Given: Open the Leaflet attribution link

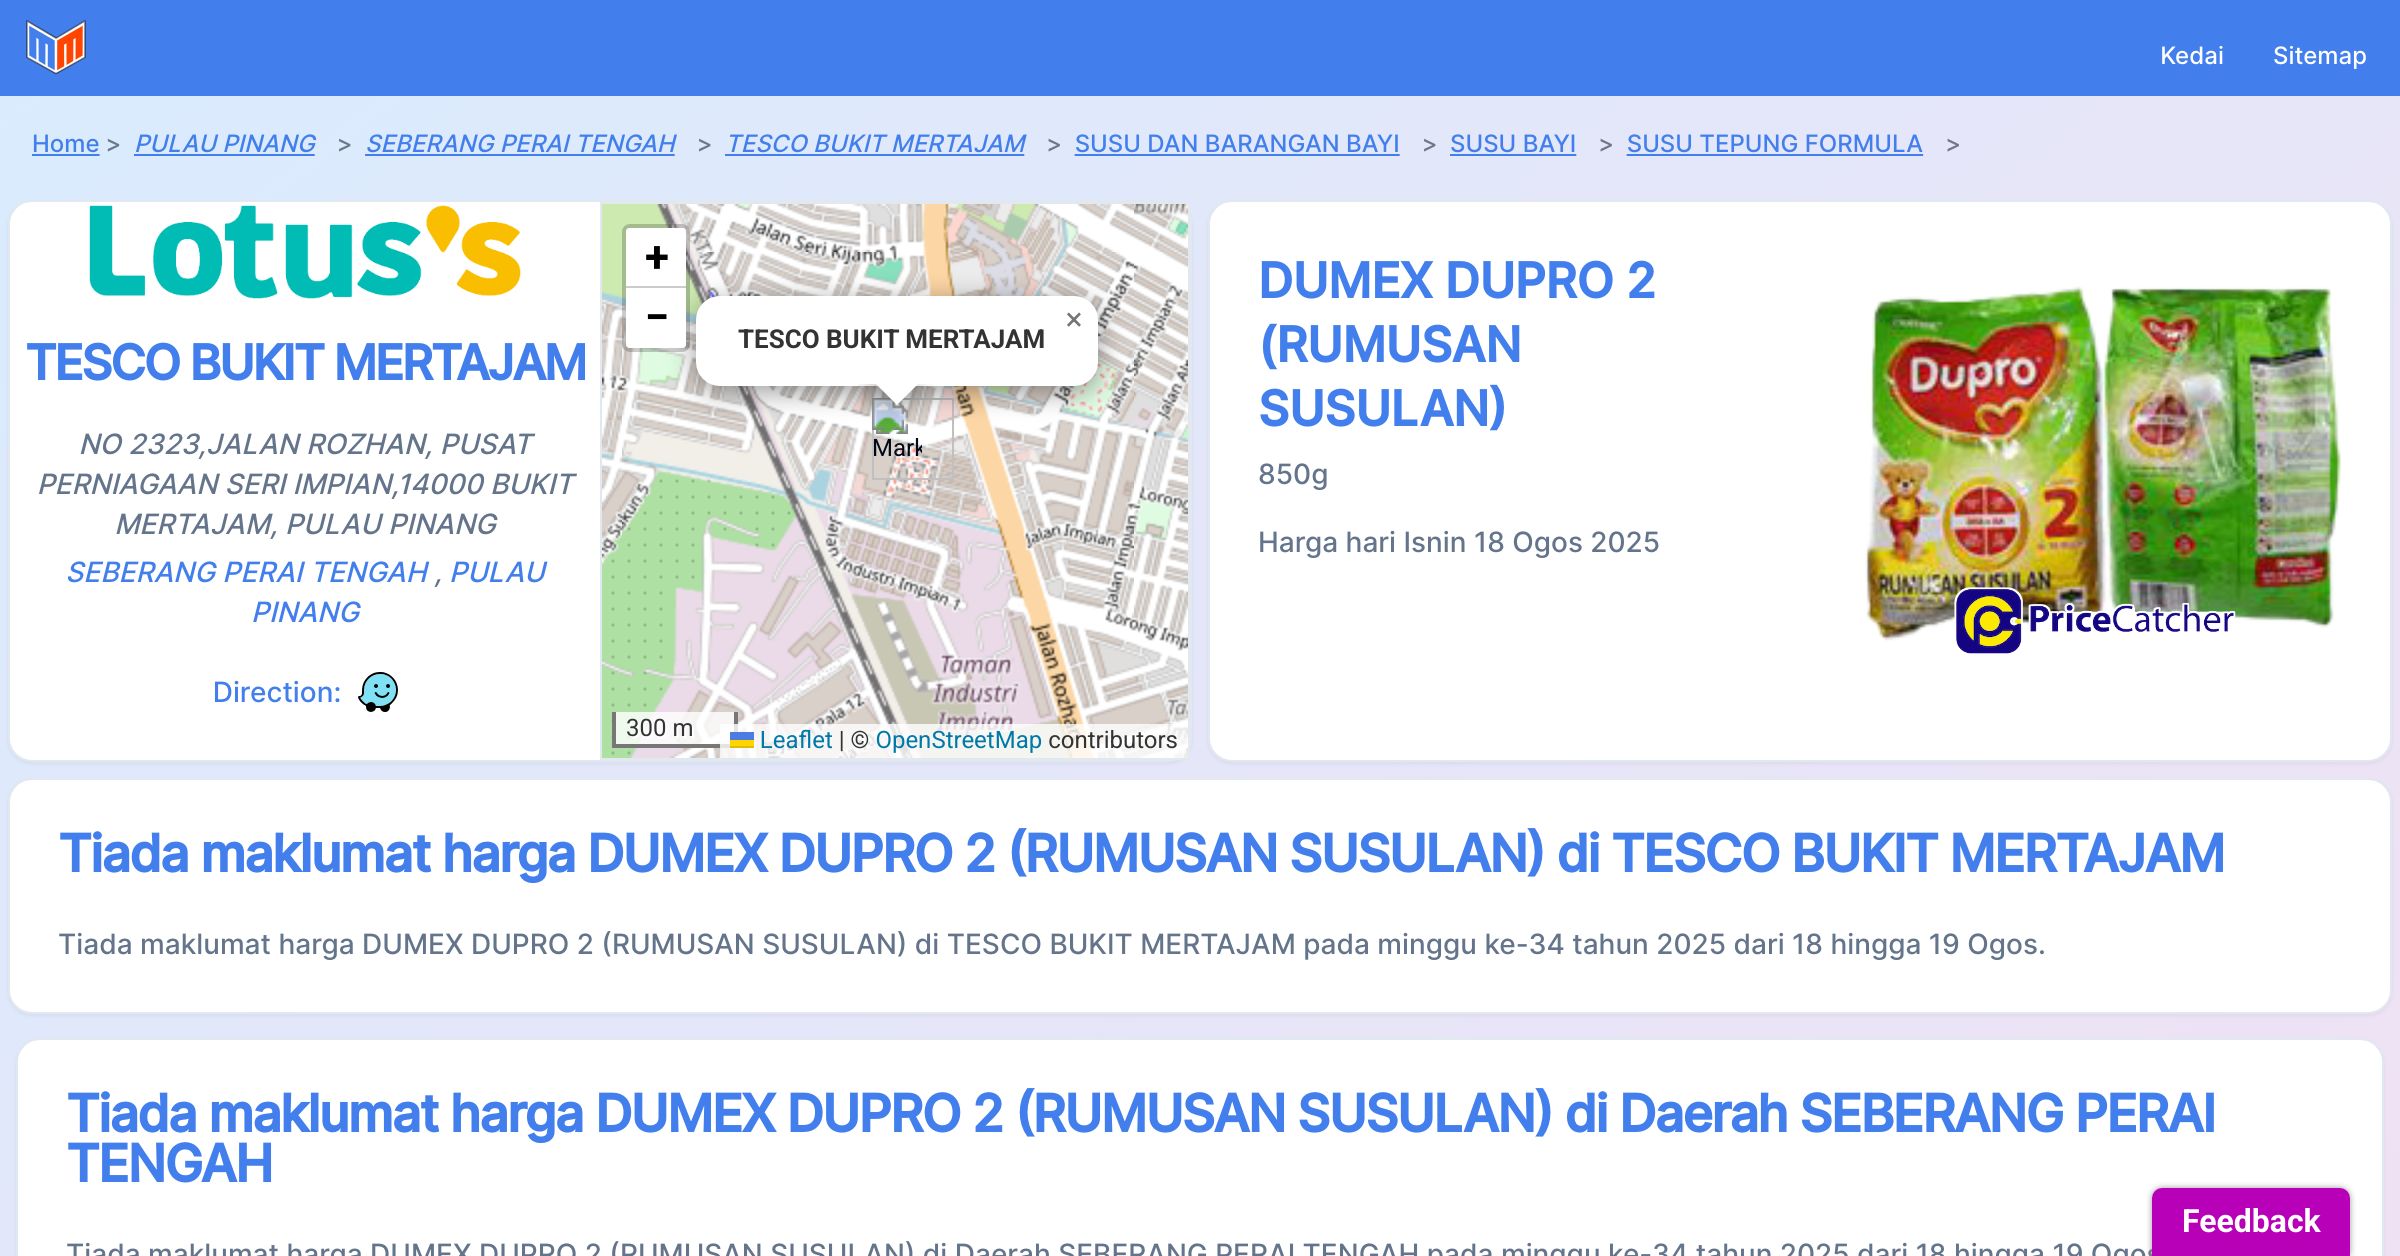Looking at the screenshot, I should [795, 740].
